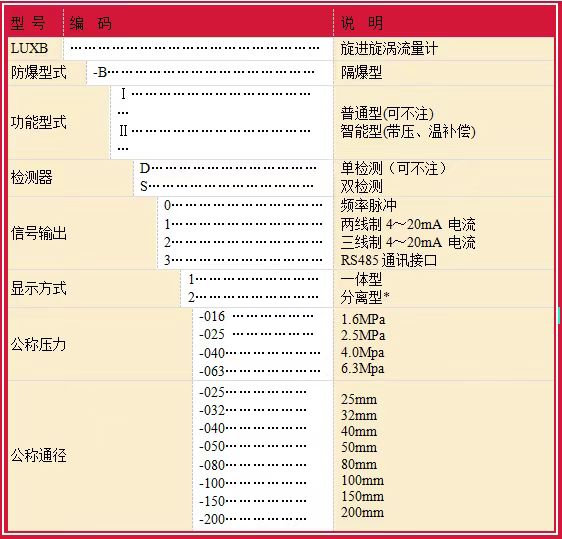Click 两线制 4~20mA 电流 text
562x539 pixels.
pos(408,224)
